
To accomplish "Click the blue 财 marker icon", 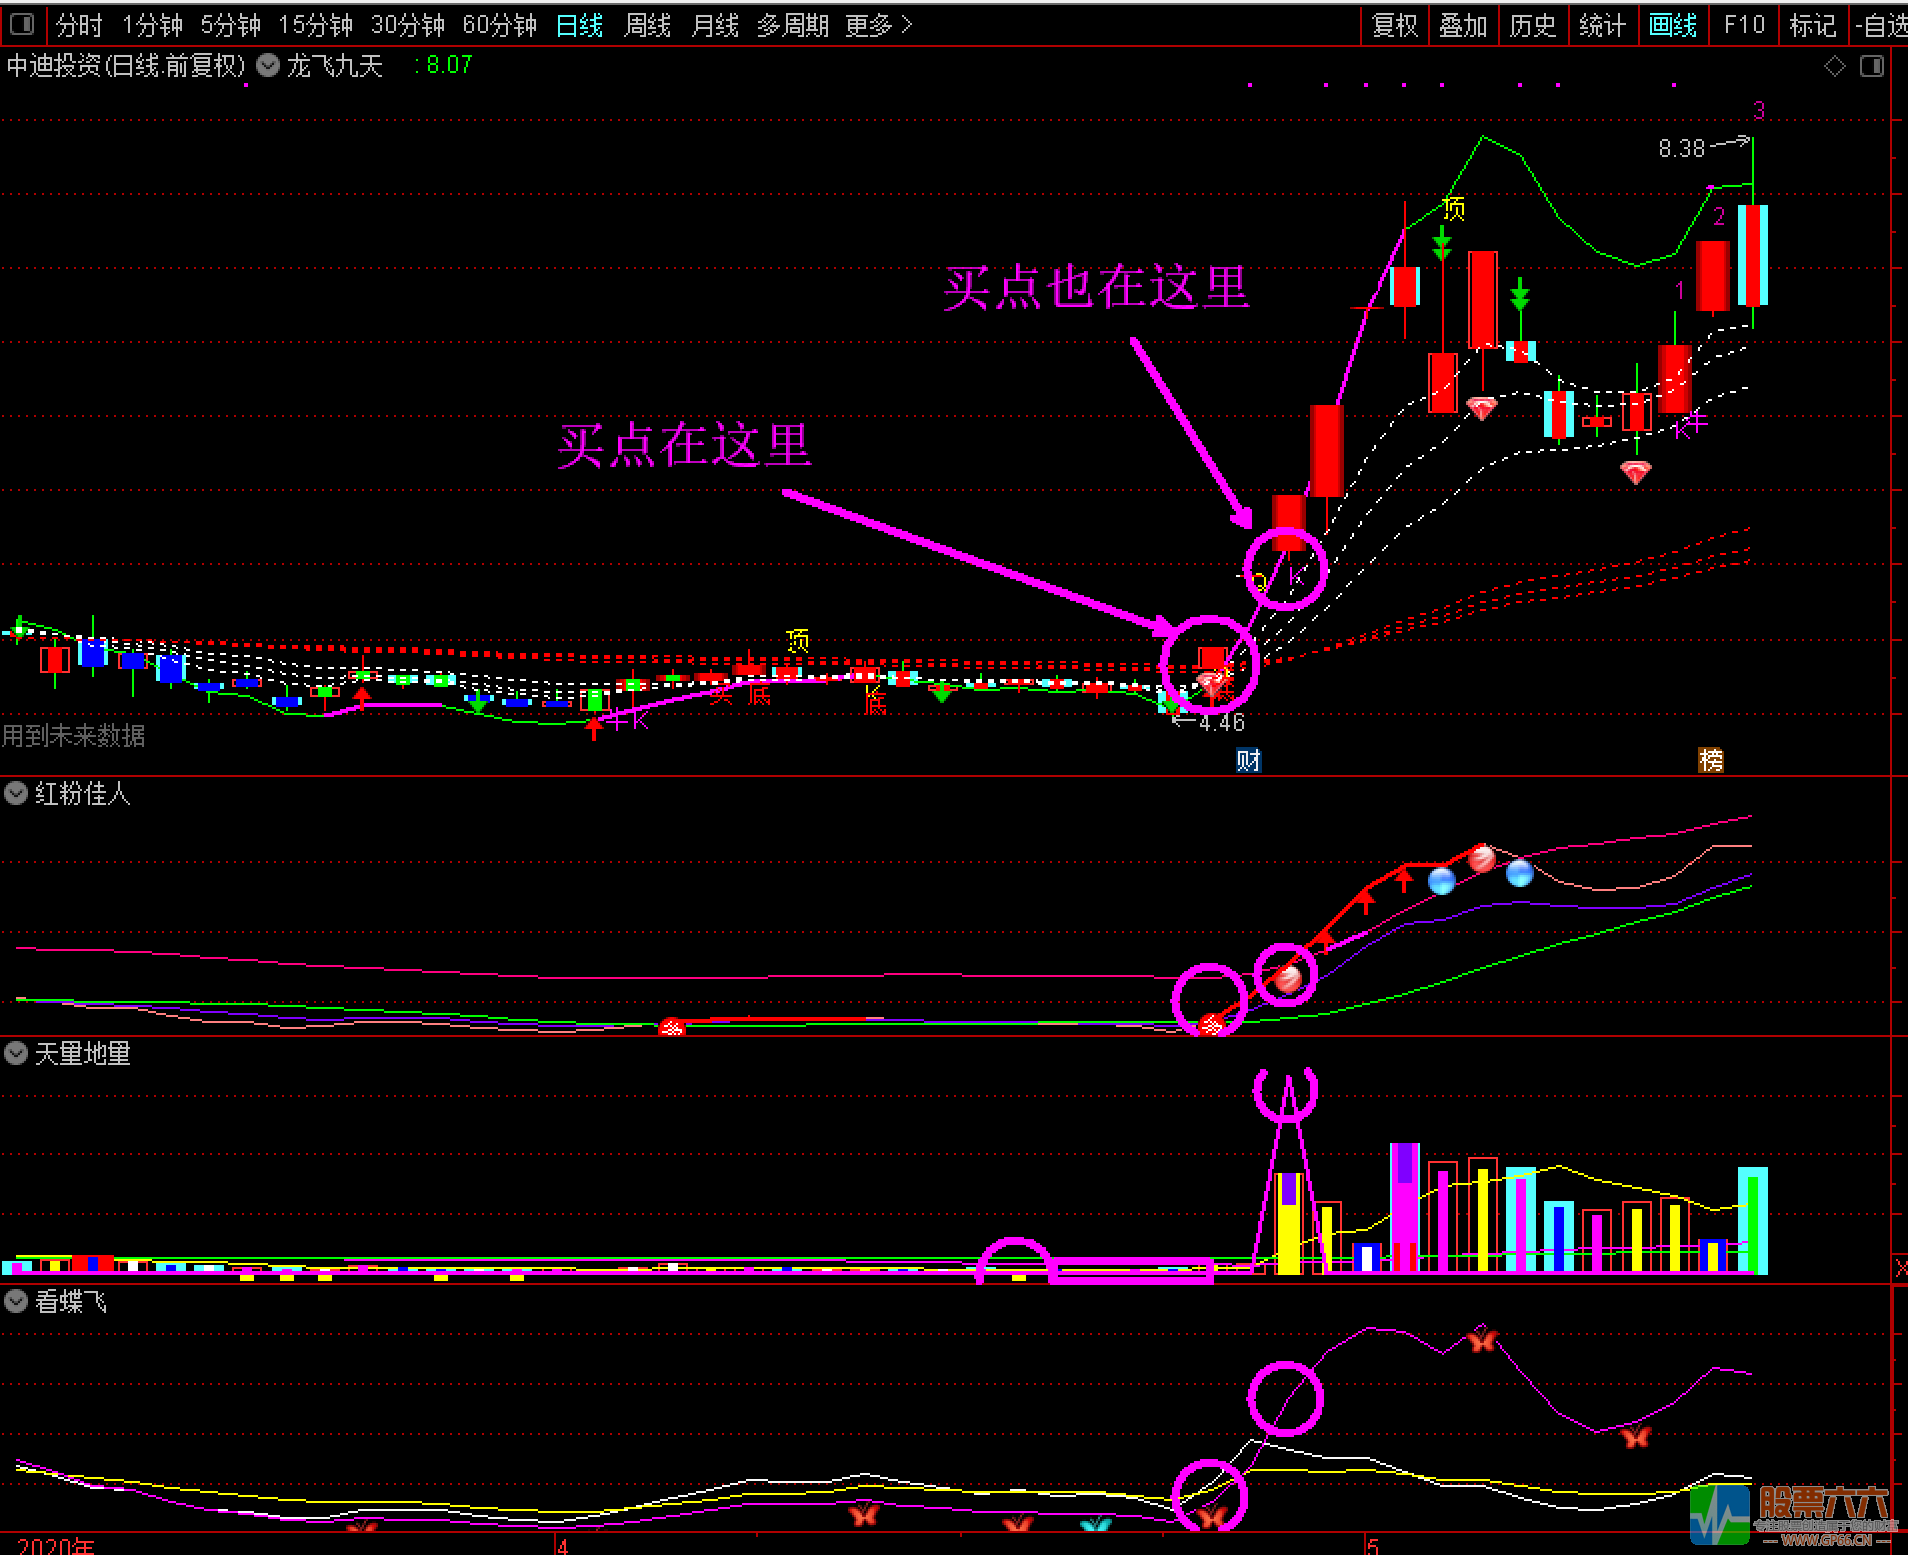I will point(1248,760).
